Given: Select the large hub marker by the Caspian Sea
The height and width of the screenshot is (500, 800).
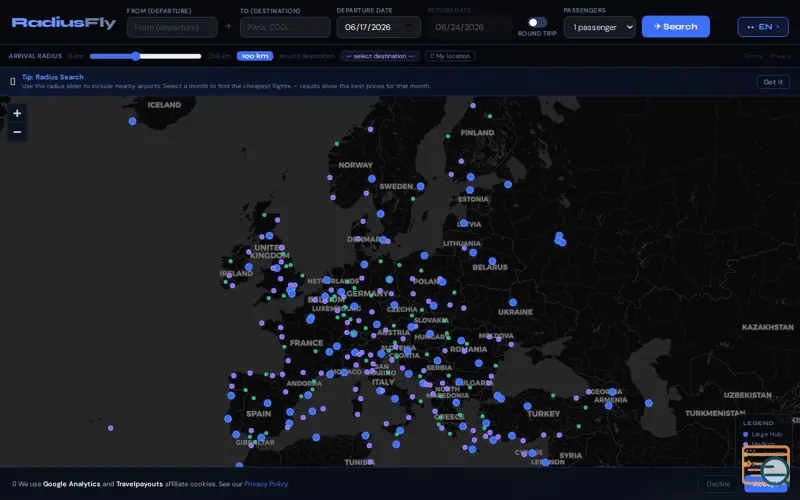Looking at the screenshot, I should coord(648,403).
